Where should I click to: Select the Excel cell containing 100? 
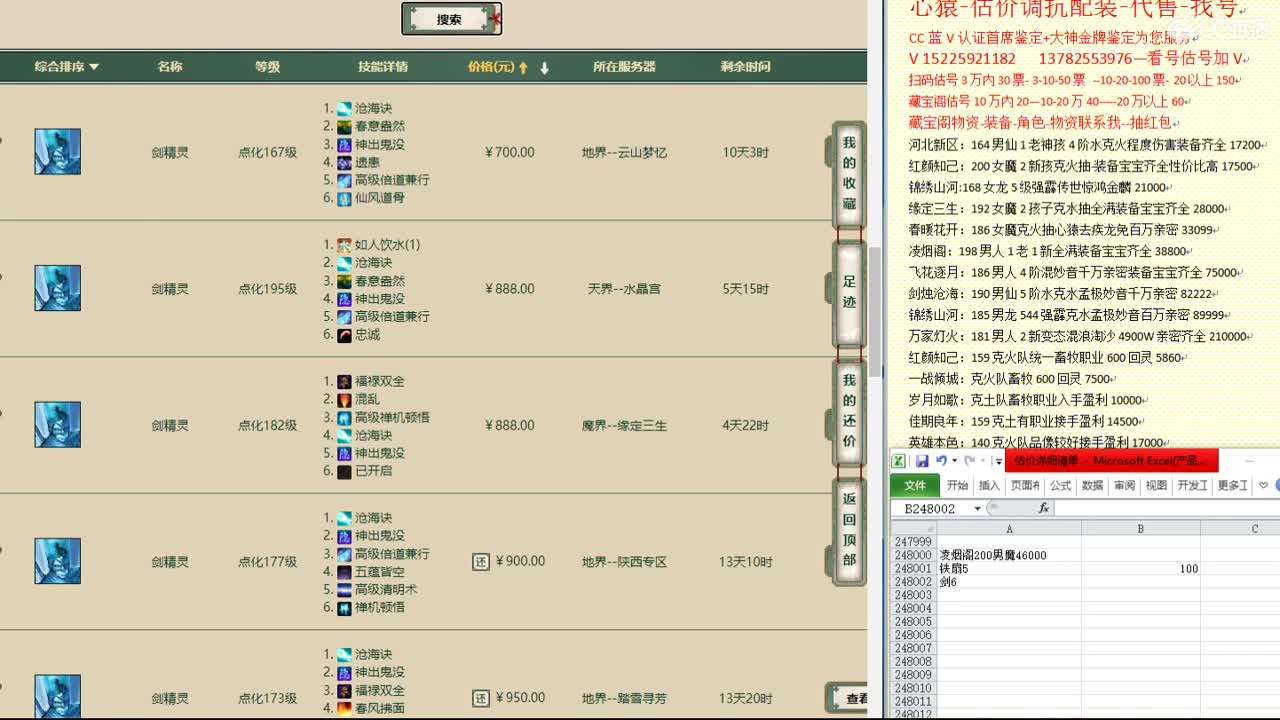(x=1141, y=568)
